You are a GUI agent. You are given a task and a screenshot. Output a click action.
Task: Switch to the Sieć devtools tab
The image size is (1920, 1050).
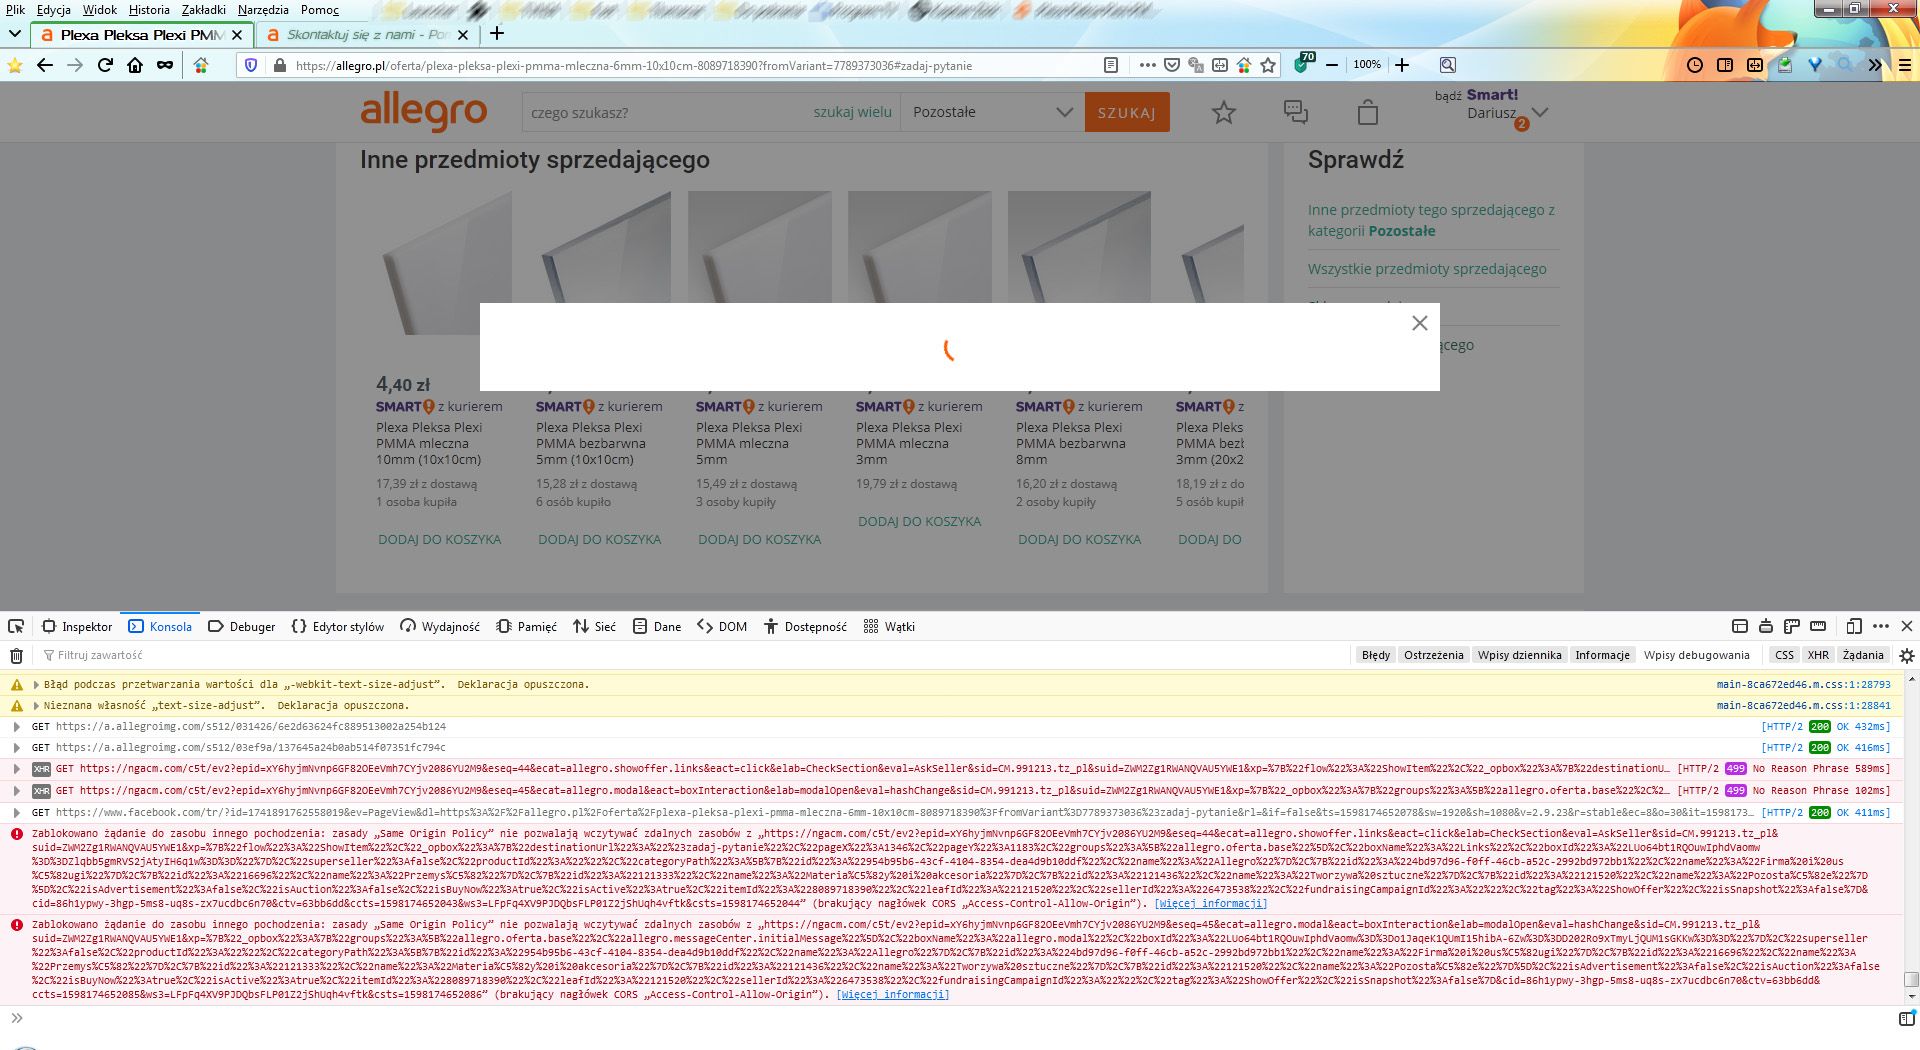(594, 627)
